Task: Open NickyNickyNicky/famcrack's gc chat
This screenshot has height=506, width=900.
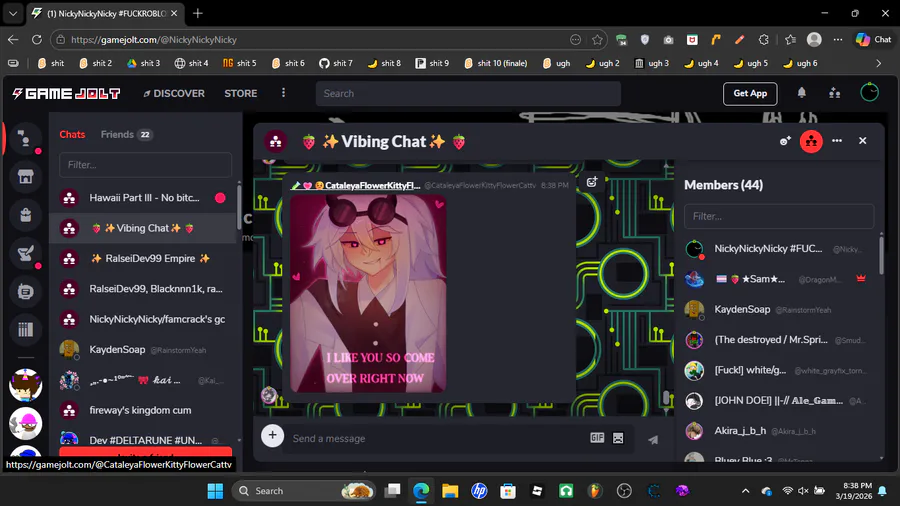Action: 143,320
